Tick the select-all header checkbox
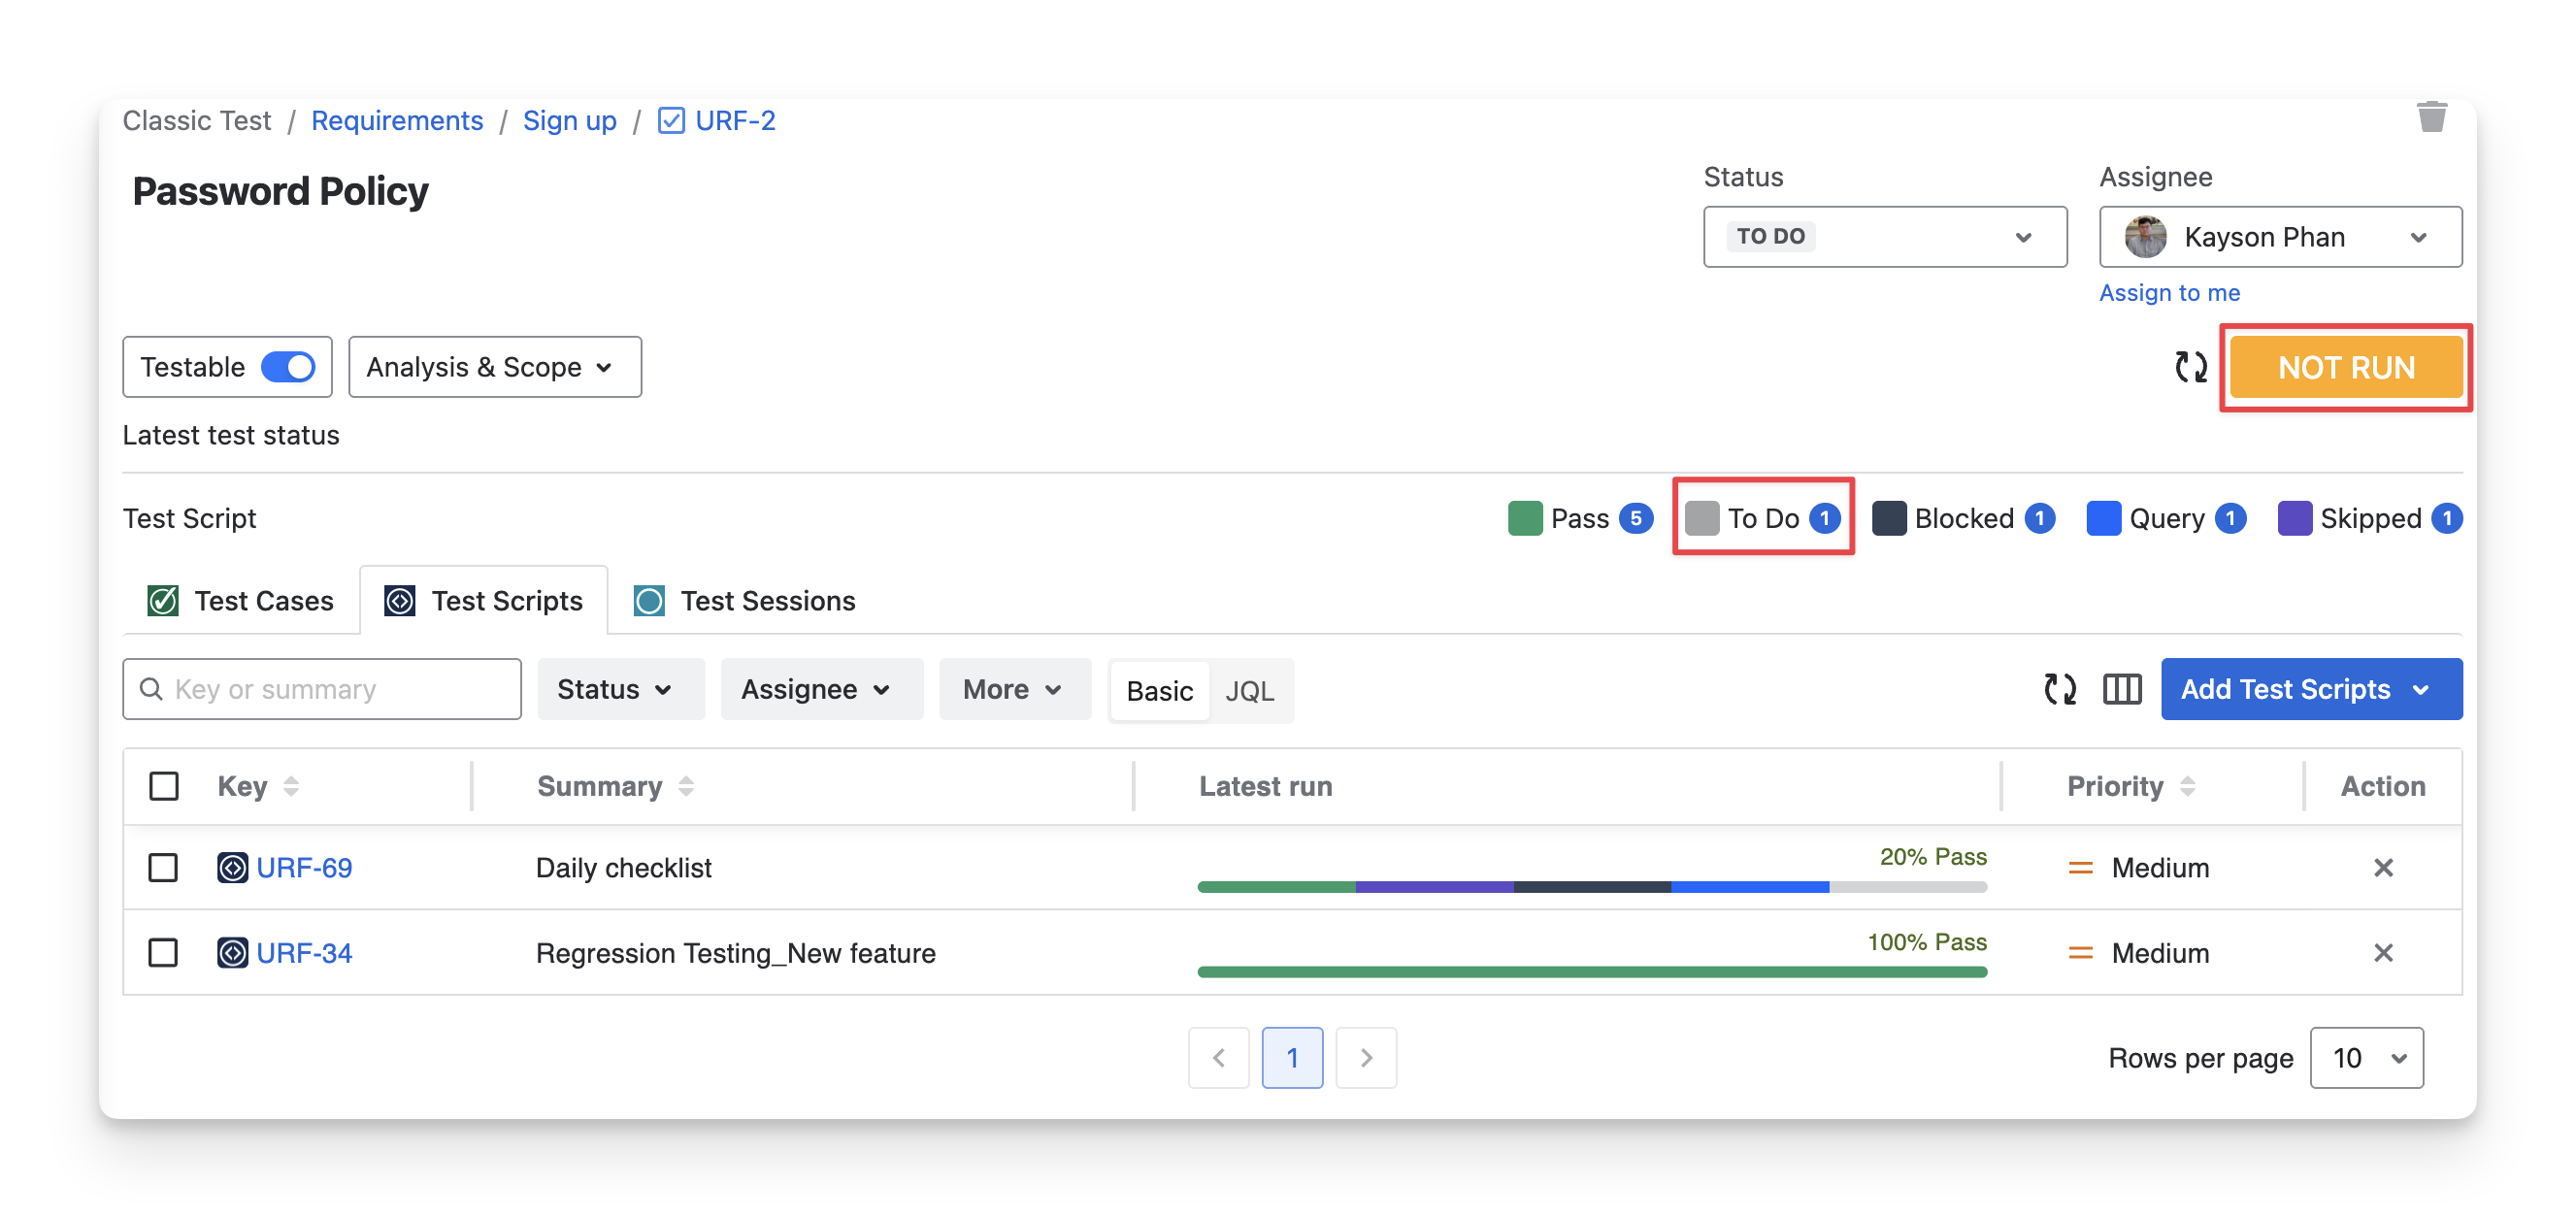The height and width of the screenshot is (1218, 2576). tap(164, 786)
